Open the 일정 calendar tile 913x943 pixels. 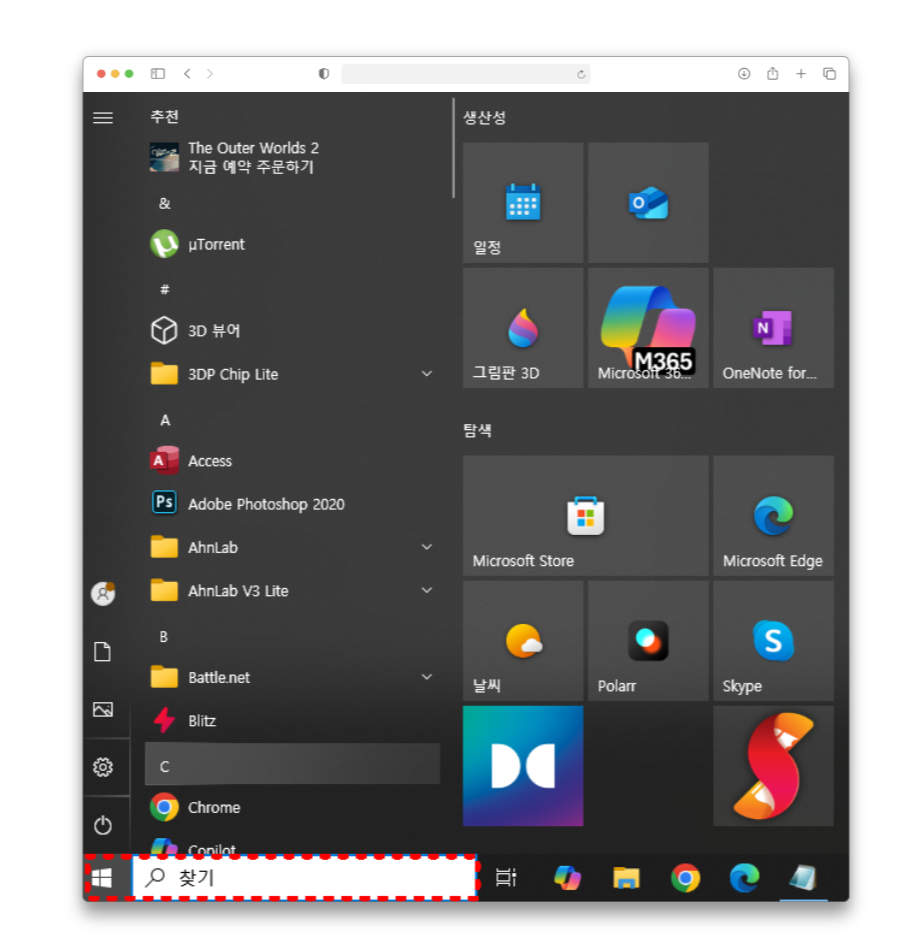coord(523,203)
